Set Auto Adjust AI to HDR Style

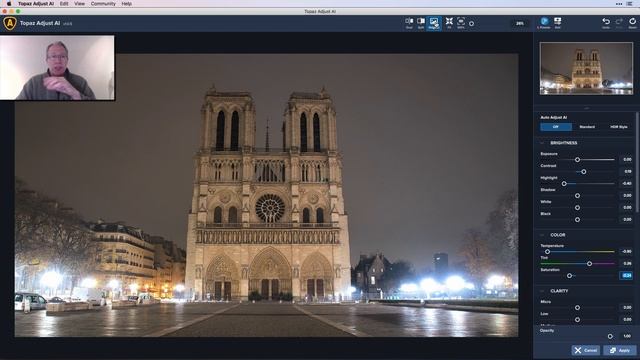pyautogui.click(x=618, y=127)
